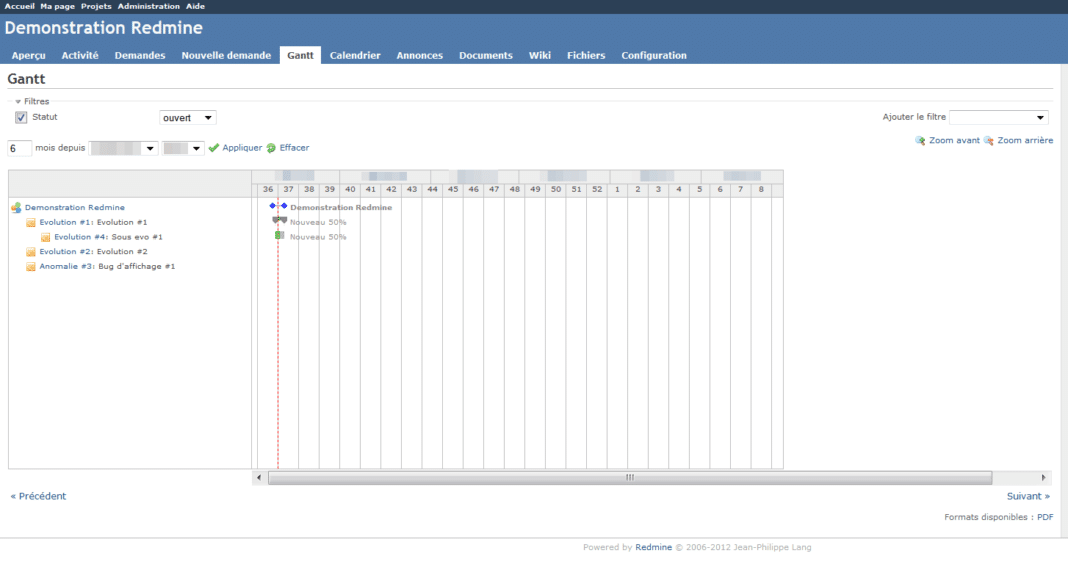Click week 52 header cell
The width and height of the screenshot is (1068, 567).
click(x=597, y=189)
